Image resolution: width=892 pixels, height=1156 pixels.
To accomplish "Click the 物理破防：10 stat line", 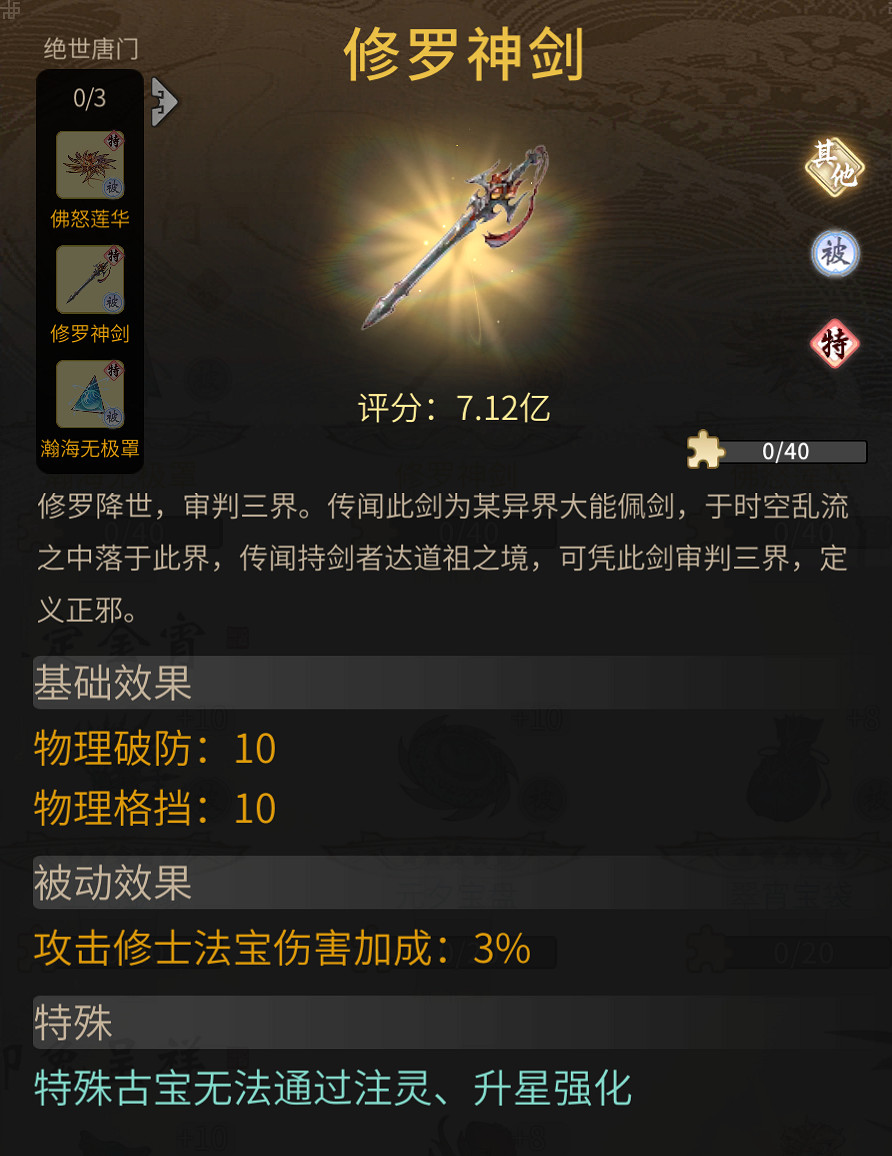I will 155,748.
